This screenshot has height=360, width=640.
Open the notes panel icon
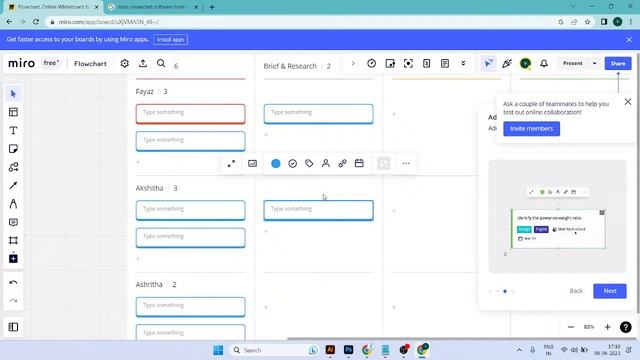[445, 63]
